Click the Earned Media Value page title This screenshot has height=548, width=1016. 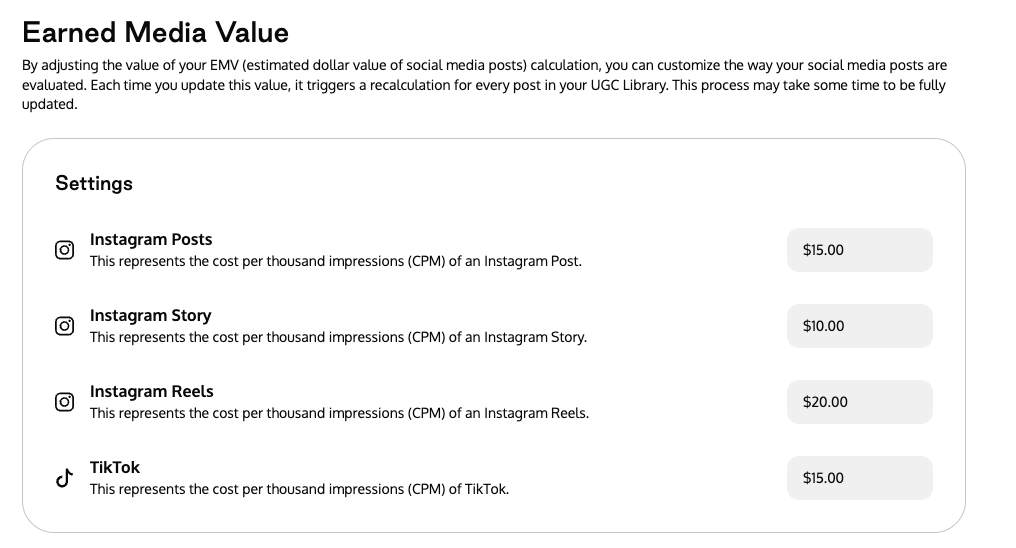click(156, 32)
